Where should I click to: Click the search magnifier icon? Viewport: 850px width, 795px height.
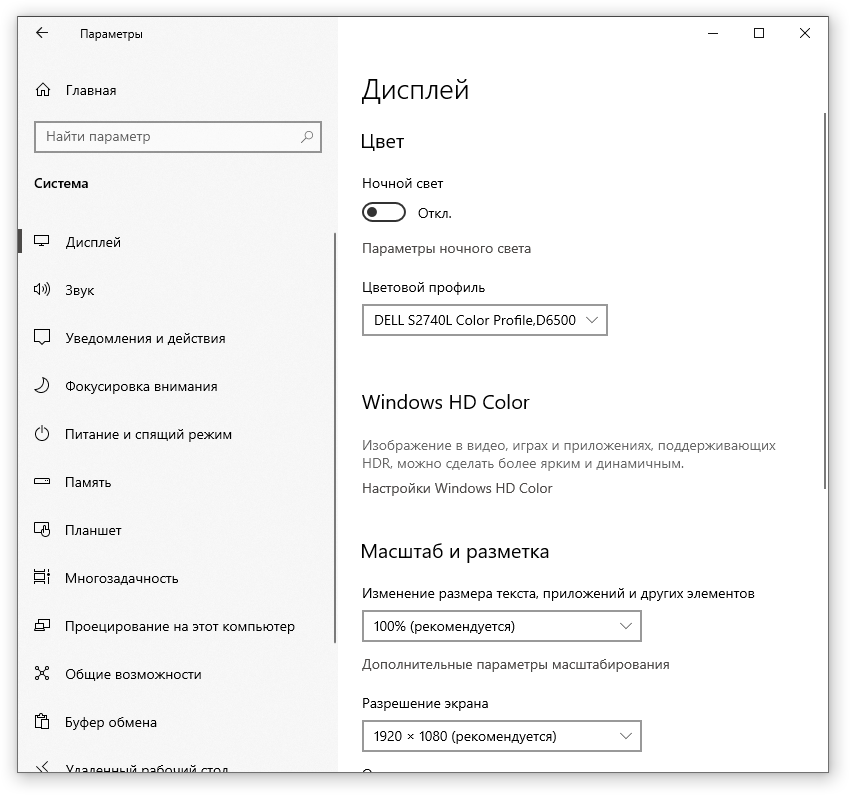(307, 137)
